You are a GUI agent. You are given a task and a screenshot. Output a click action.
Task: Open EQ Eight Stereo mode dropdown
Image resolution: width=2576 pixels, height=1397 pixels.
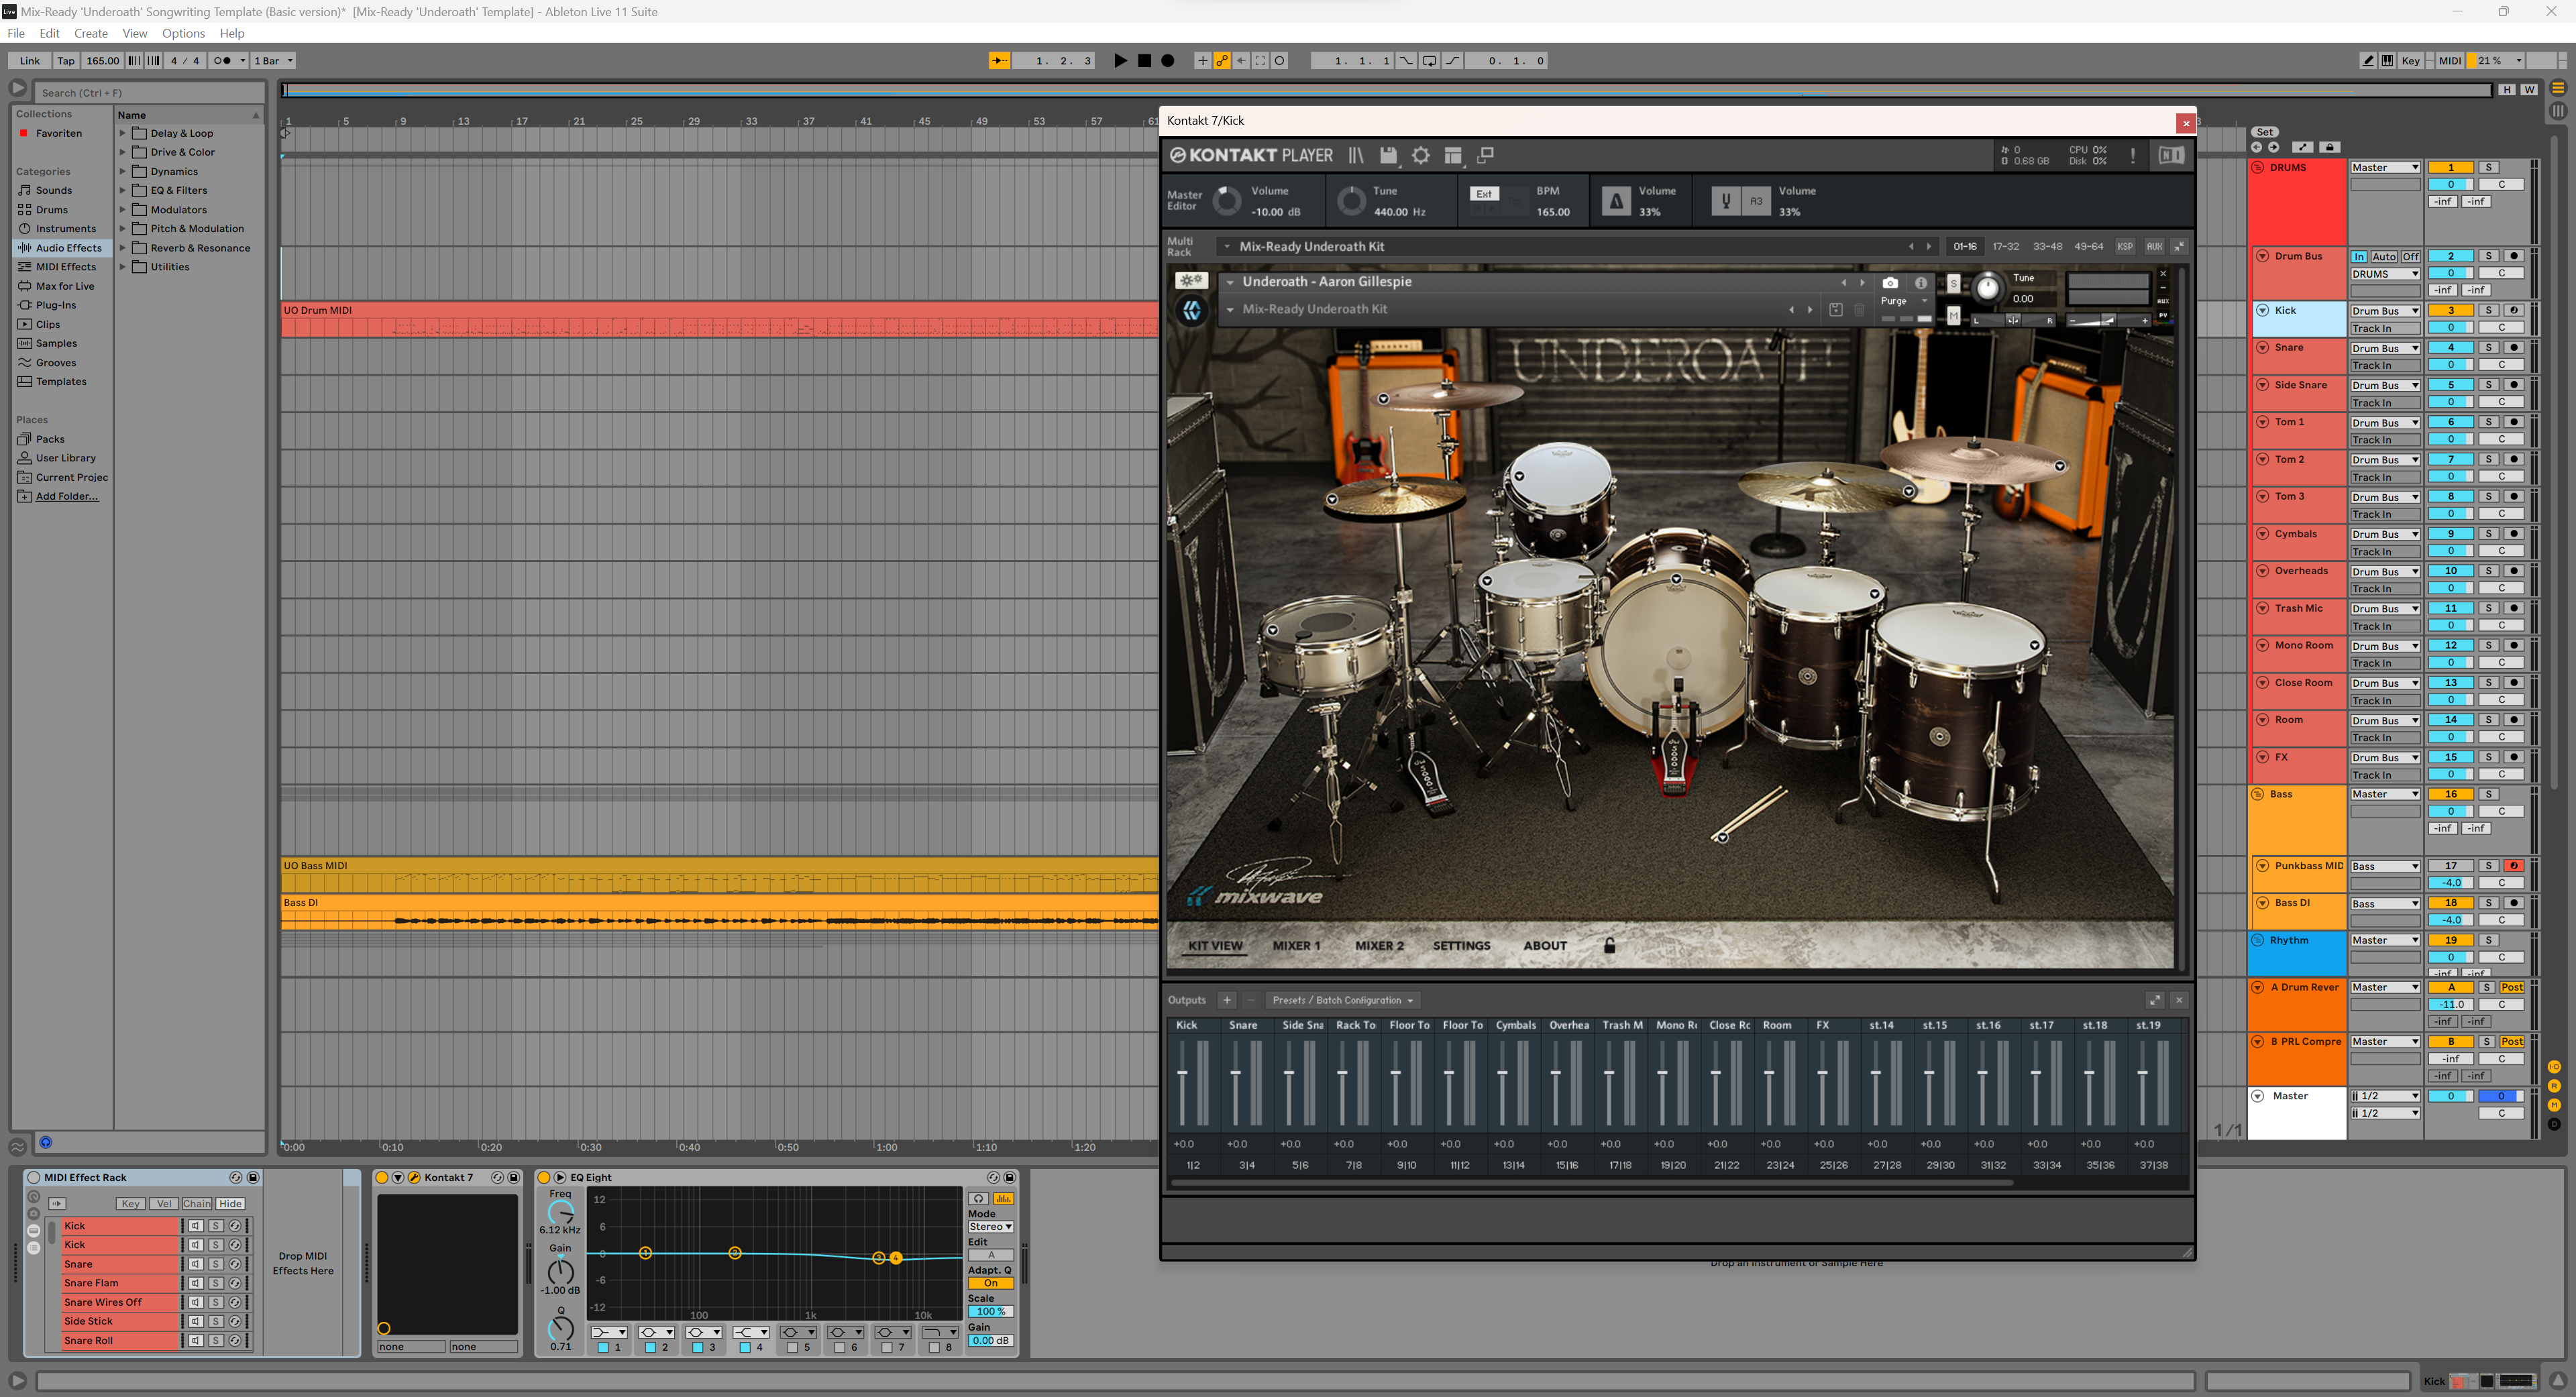[990, 1226]
